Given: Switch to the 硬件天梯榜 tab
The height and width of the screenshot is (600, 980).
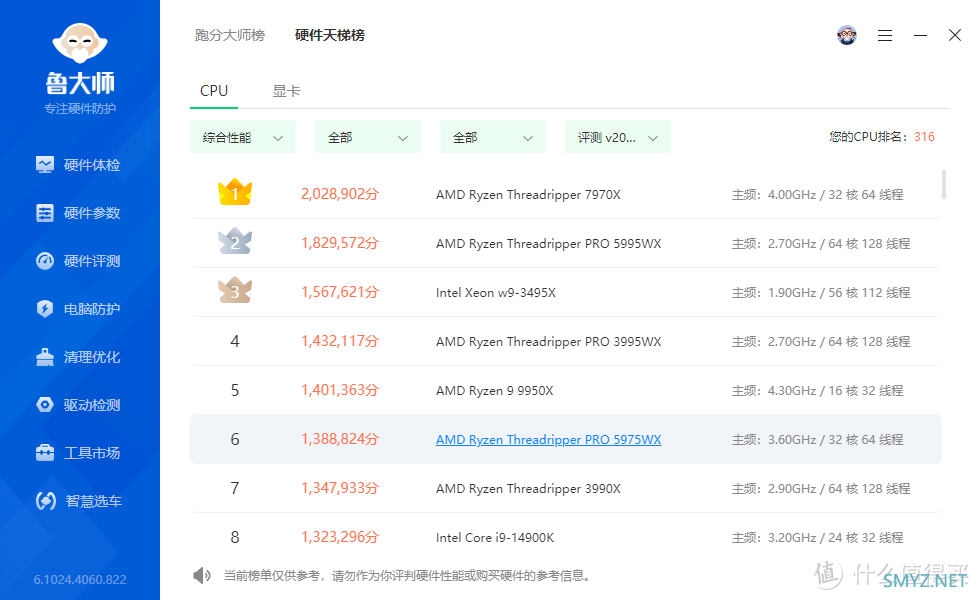Looking at the screenshot, I should (x=330, y=35).
